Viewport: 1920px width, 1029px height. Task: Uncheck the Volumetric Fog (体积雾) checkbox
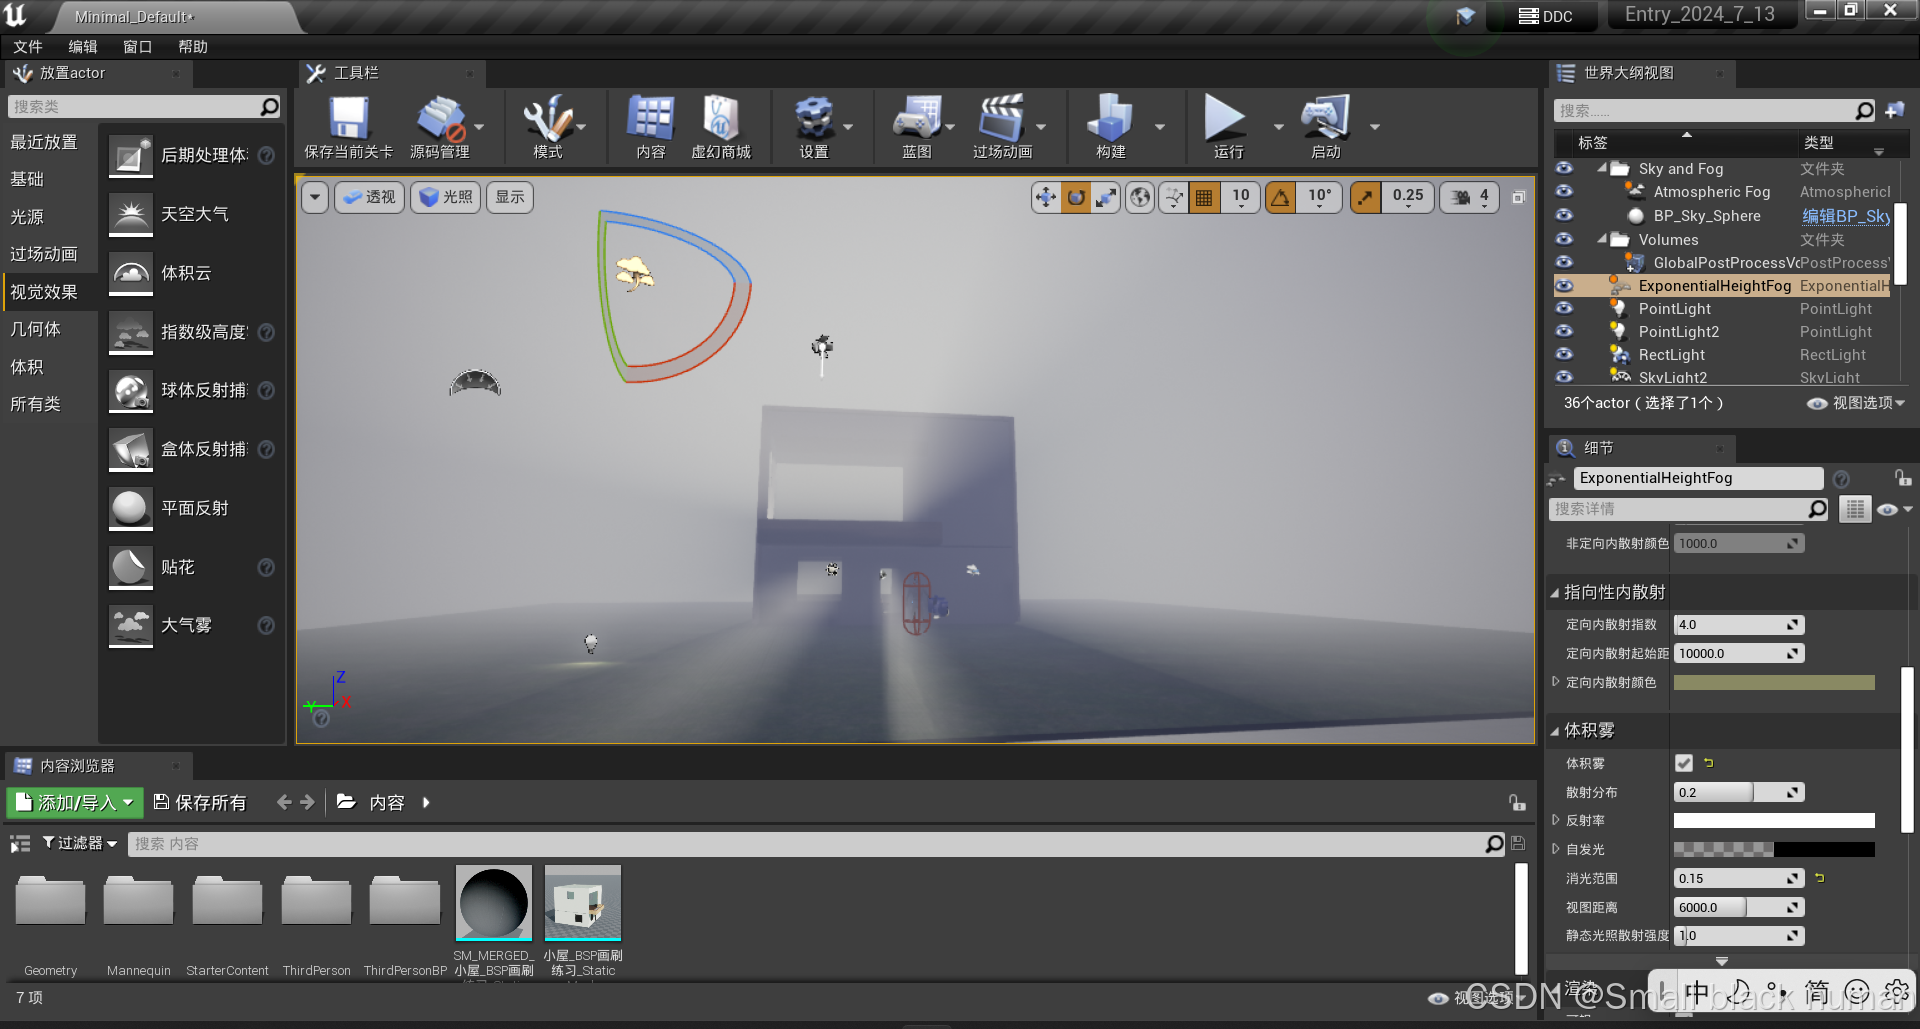tap(1684, 763)
